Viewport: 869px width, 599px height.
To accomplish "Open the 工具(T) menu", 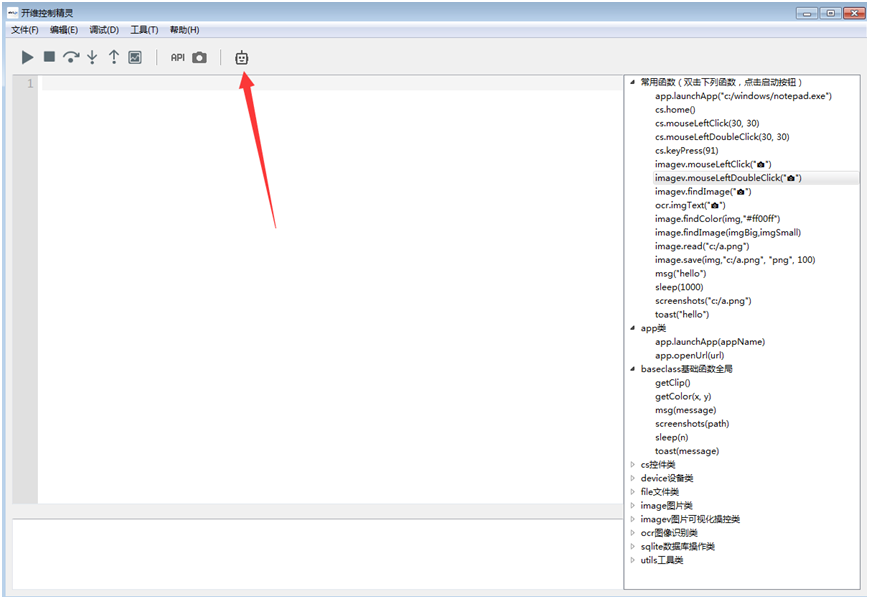I will click(x=144, y=30).
